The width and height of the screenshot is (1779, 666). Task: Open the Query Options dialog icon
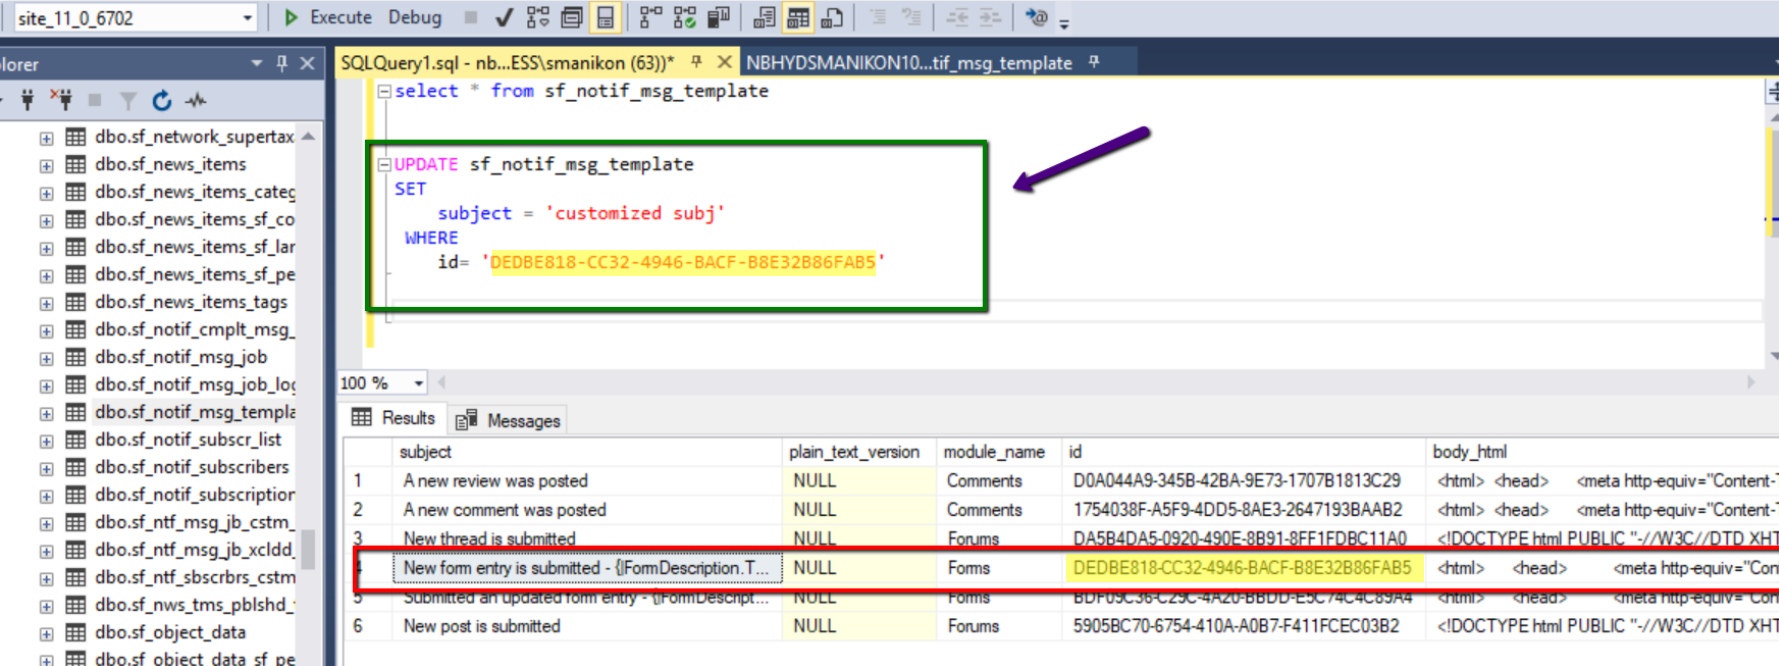coord(572,17)
